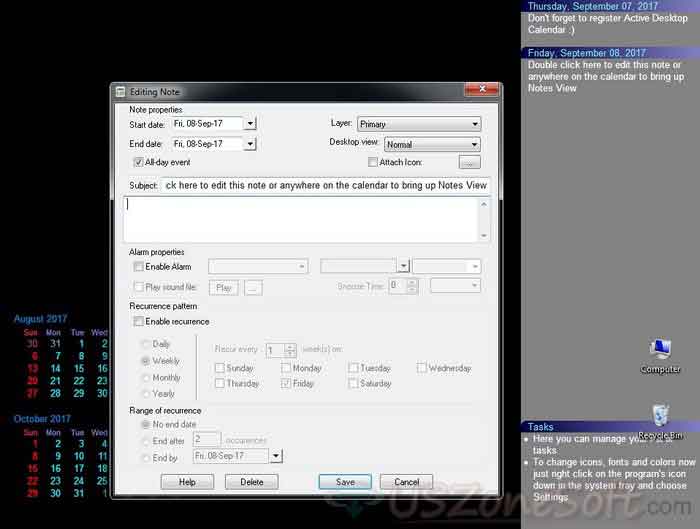Toggle the All-day event checkbox
The height and width of the screenshot is (529, 700).
(x=138, y=162)
